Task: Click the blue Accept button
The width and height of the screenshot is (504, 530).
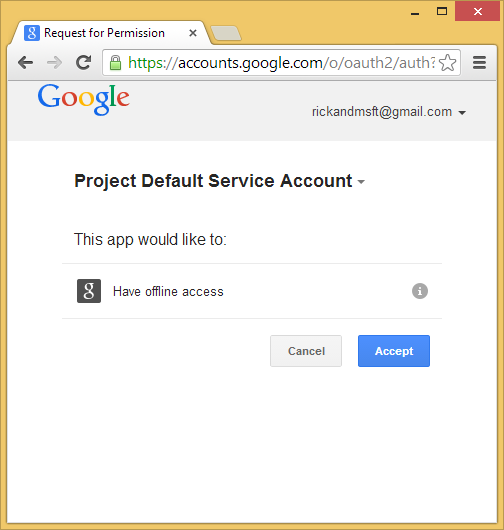Action: [394, 351]
